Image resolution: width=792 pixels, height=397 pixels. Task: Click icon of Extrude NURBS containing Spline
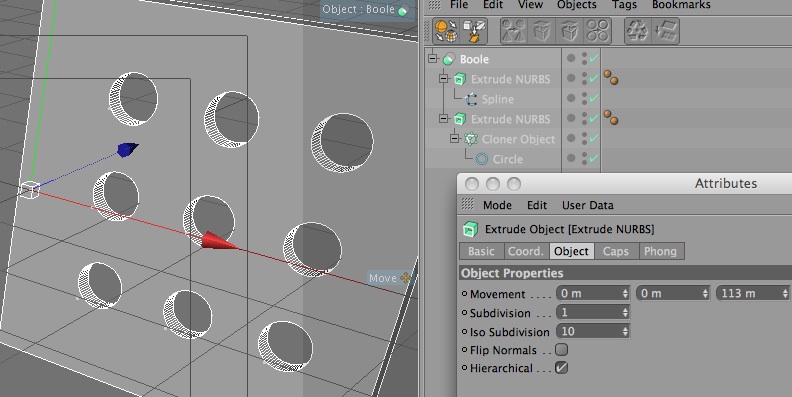tap(460, 79)
